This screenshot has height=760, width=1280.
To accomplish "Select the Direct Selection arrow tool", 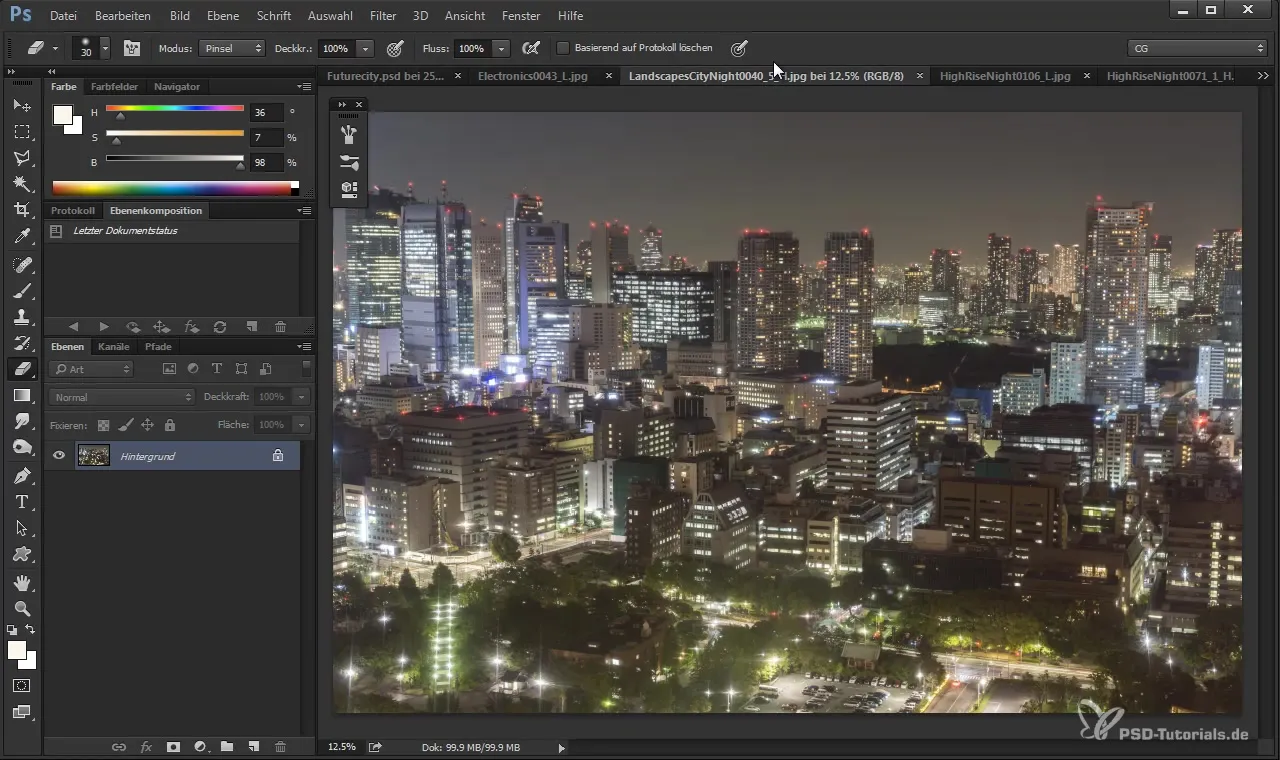I will 22,528.
